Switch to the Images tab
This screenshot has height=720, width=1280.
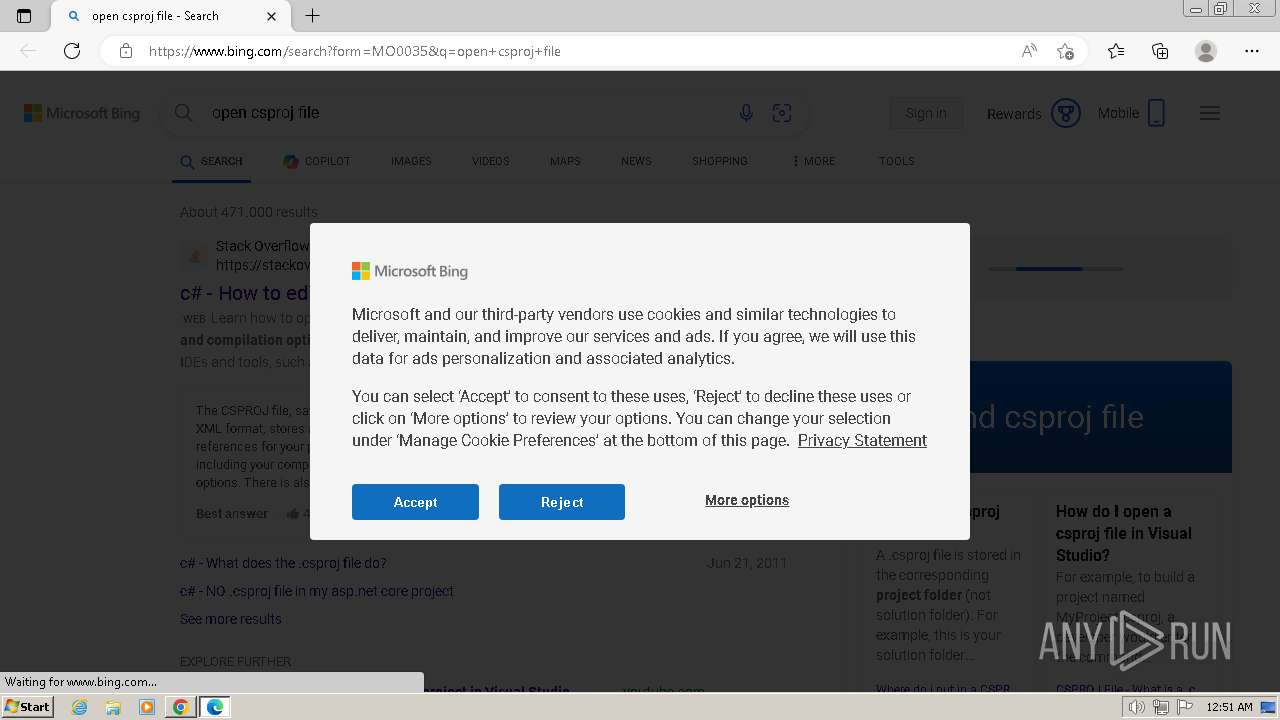411,161
